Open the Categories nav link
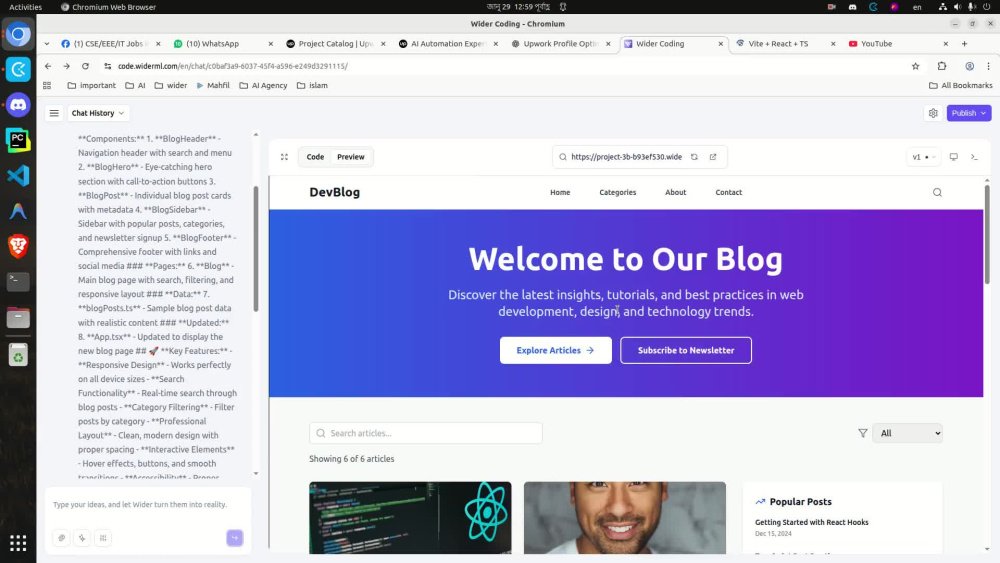Screen dimensions: 1000x563 (x=617, y=192)
